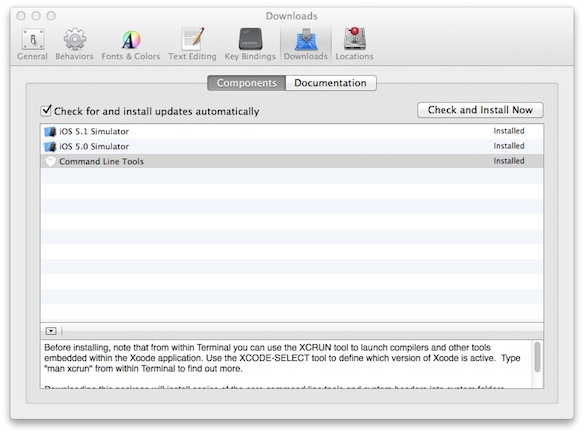Viewport: 584px width, 434px height.
Task: Open the Locations preferences pane
Action: pyautogui.click(x=354, y=44)
